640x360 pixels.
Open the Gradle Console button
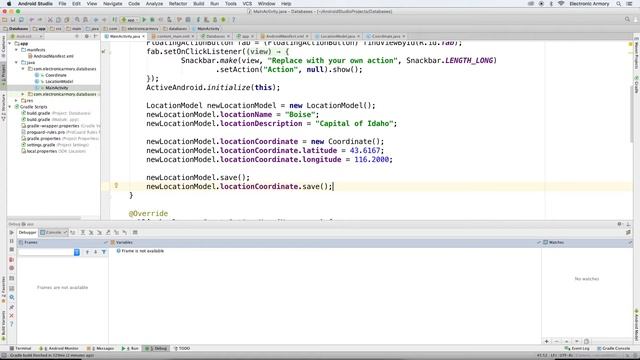point(613,349)
